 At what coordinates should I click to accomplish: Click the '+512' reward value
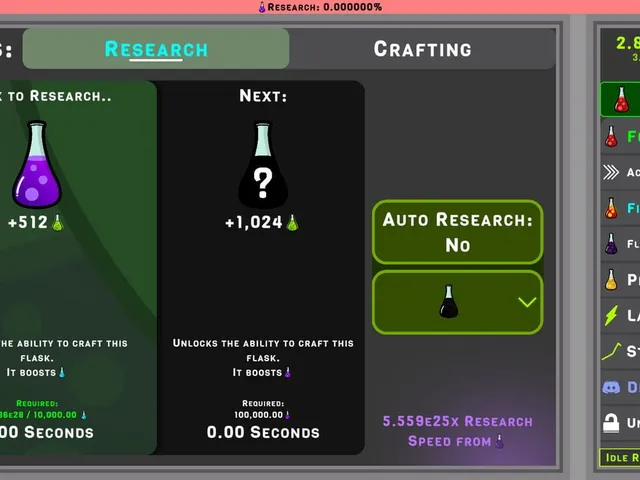(x=28, y=222)
